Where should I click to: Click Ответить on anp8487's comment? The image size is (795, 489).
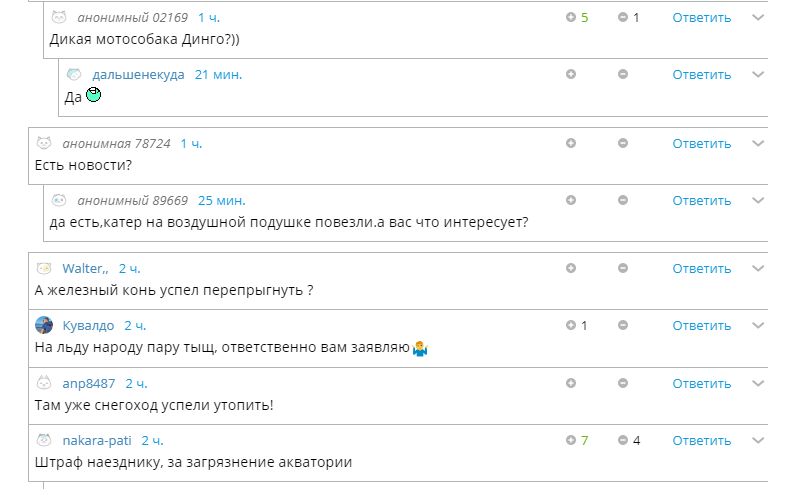(x=702, y=383)
